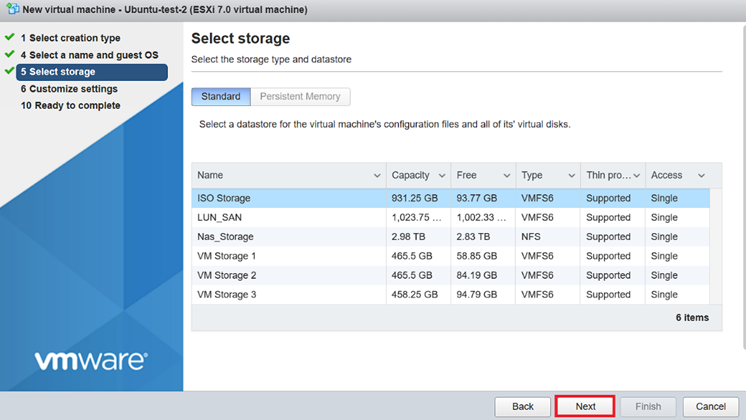746x420 pixels.
Task: Cancel the new virtual machine wizard
Action: coord(710,406)
